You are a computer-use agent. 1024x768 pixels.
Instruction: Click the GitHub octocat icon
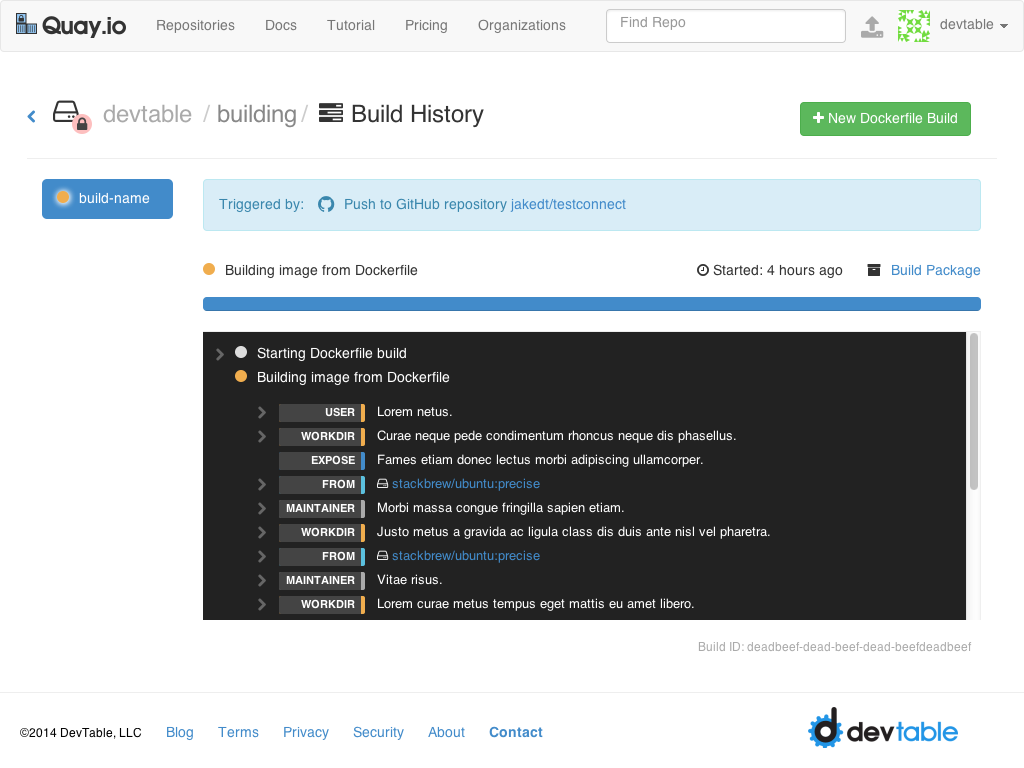(326, 204)
